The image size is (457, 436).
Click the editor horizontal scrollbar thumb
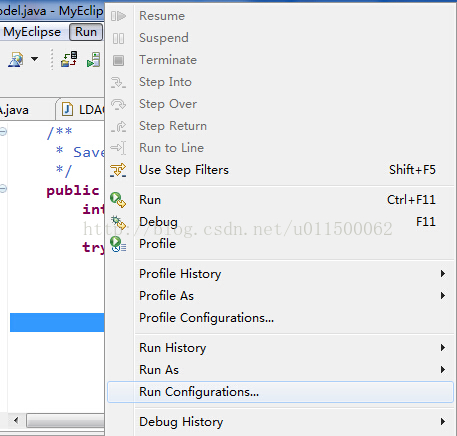[66, 420]
